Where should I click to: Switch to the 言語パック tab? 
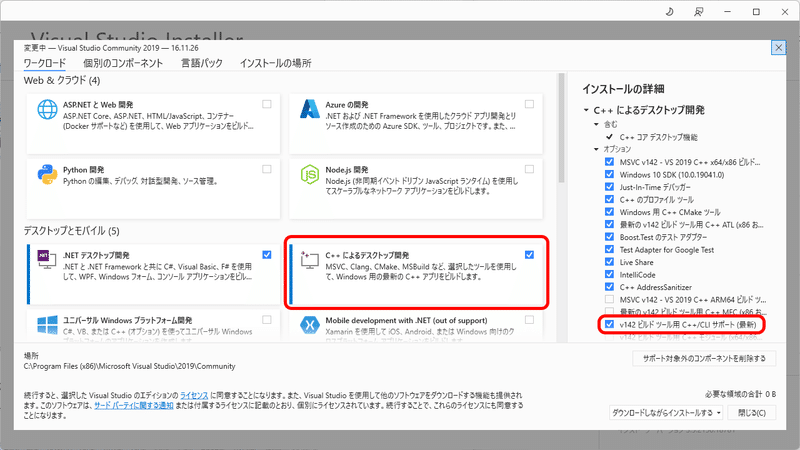pos(202,63)
